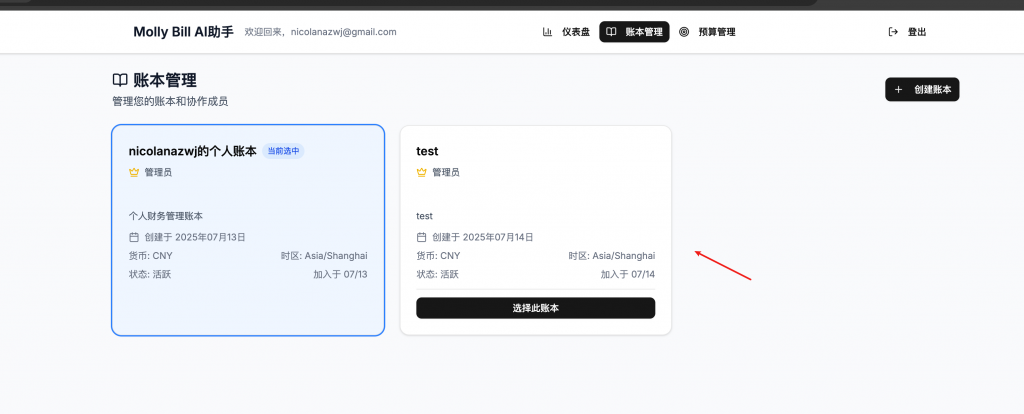The height and width of the screenshot is (414, 1024).
Task: Select the nicolanazwj的个人账本 card title
Action: (192, 151)
